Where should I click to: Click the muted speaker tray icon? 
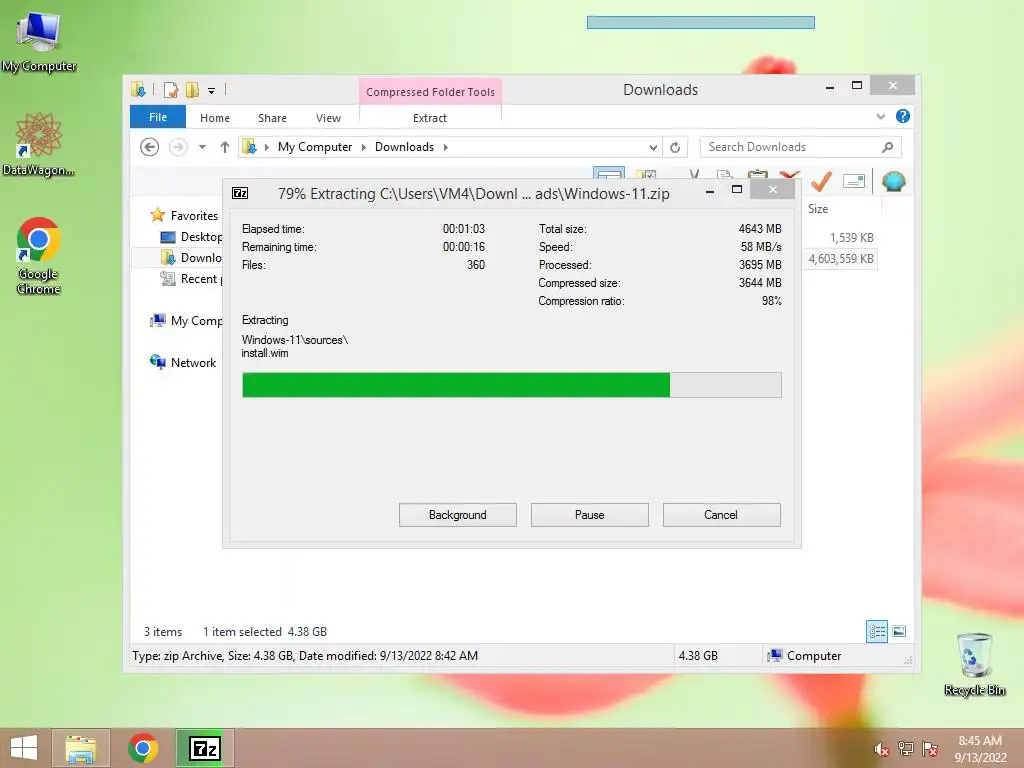tap(881, 749)
